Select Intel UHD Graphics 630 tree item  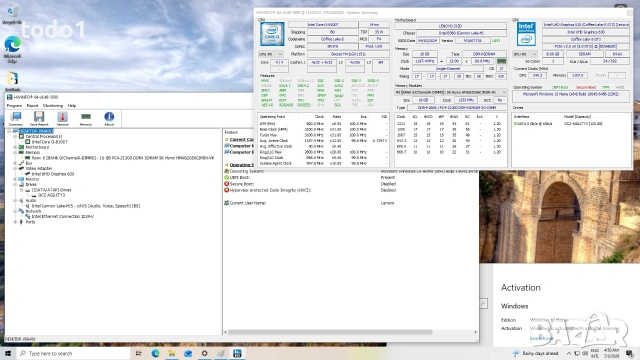[x=53, y=174]
